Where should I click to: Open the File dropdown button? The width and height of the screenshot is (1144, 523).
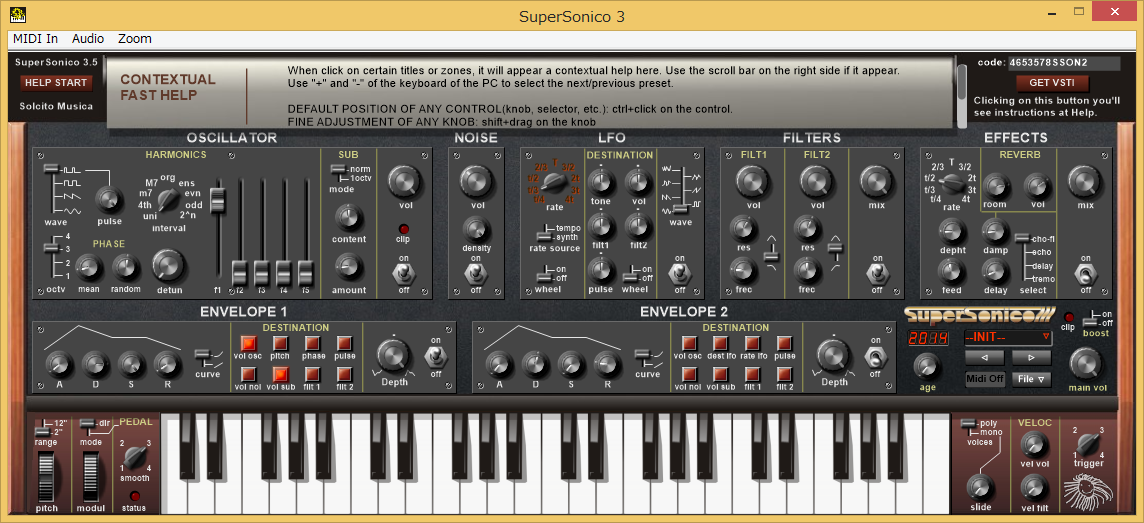click(1031, 379)
